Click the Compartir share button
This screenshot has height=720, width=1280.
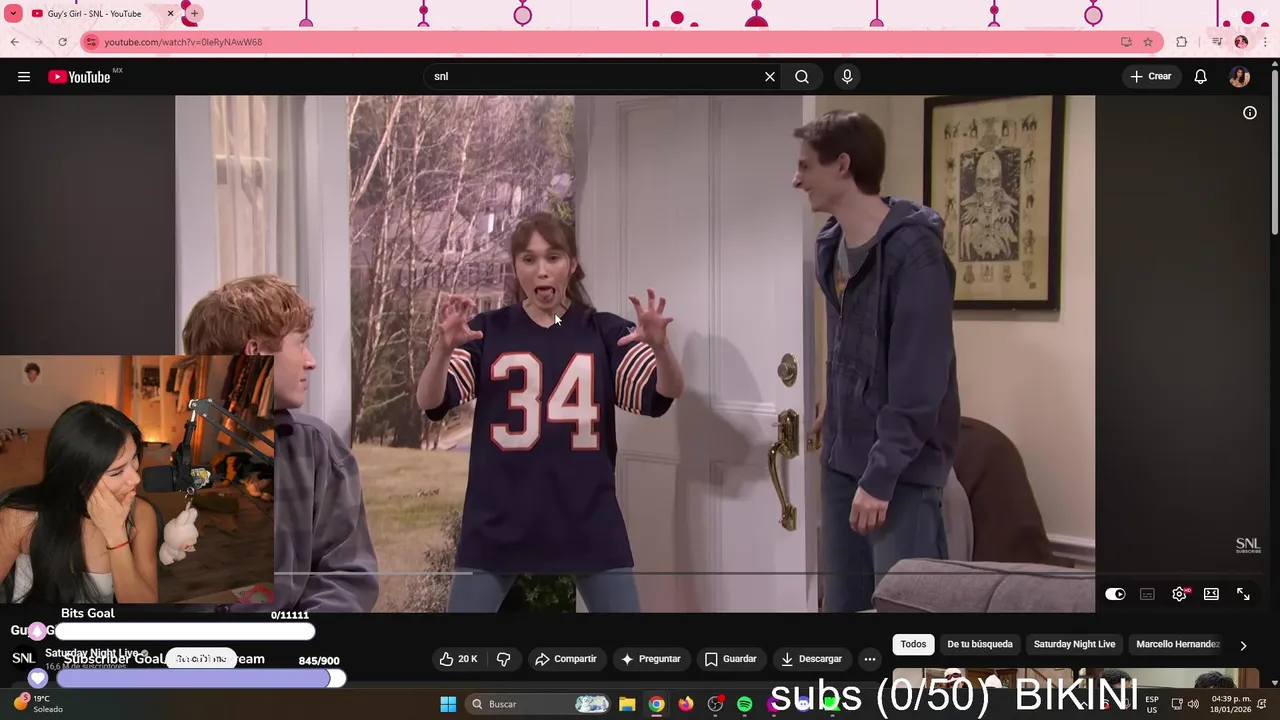(566, 659)
